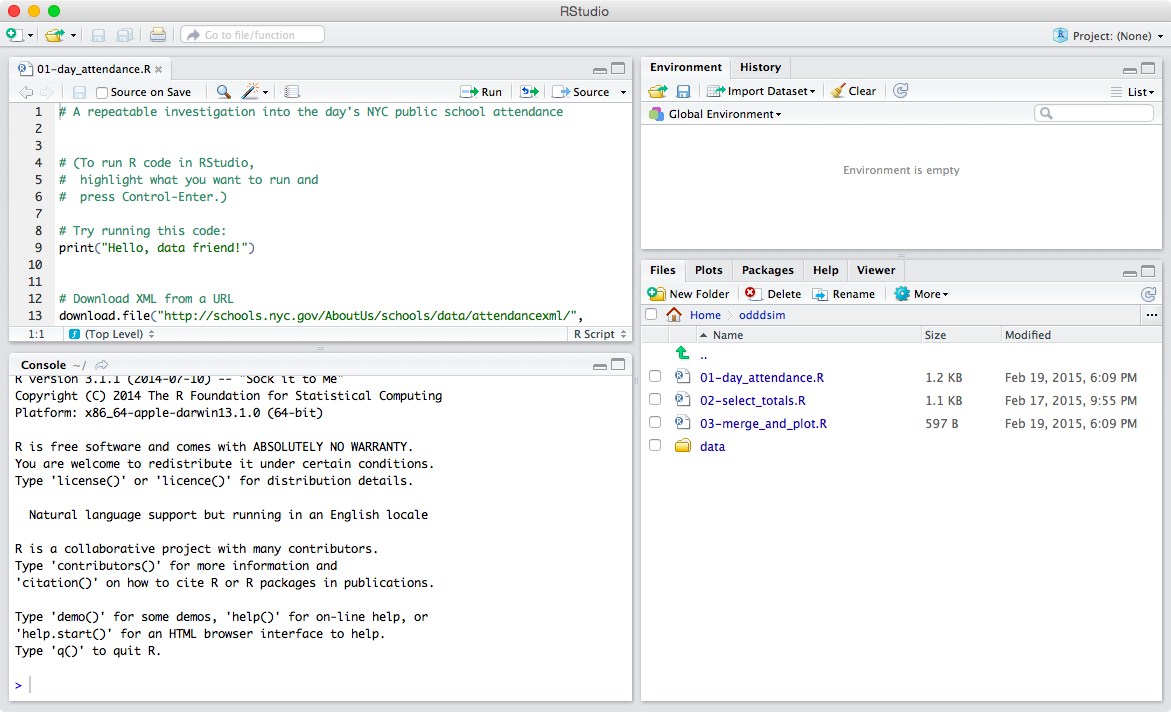
Task: Open the New File dropdown arrow
Action: coord(31,35)
